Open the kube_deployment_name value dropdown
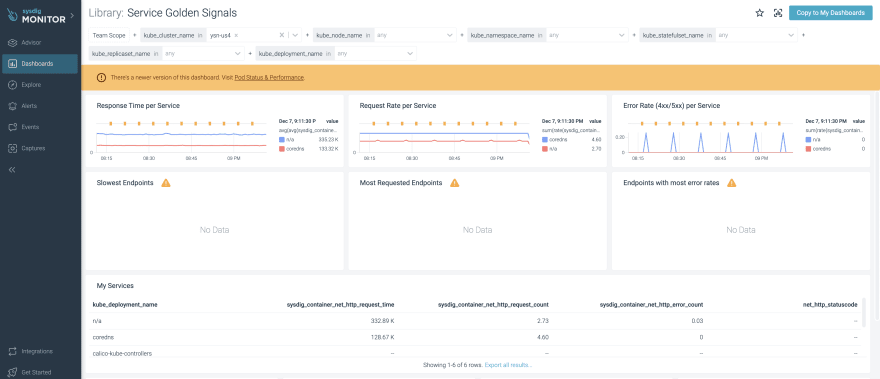 click(x=375, y=54)
